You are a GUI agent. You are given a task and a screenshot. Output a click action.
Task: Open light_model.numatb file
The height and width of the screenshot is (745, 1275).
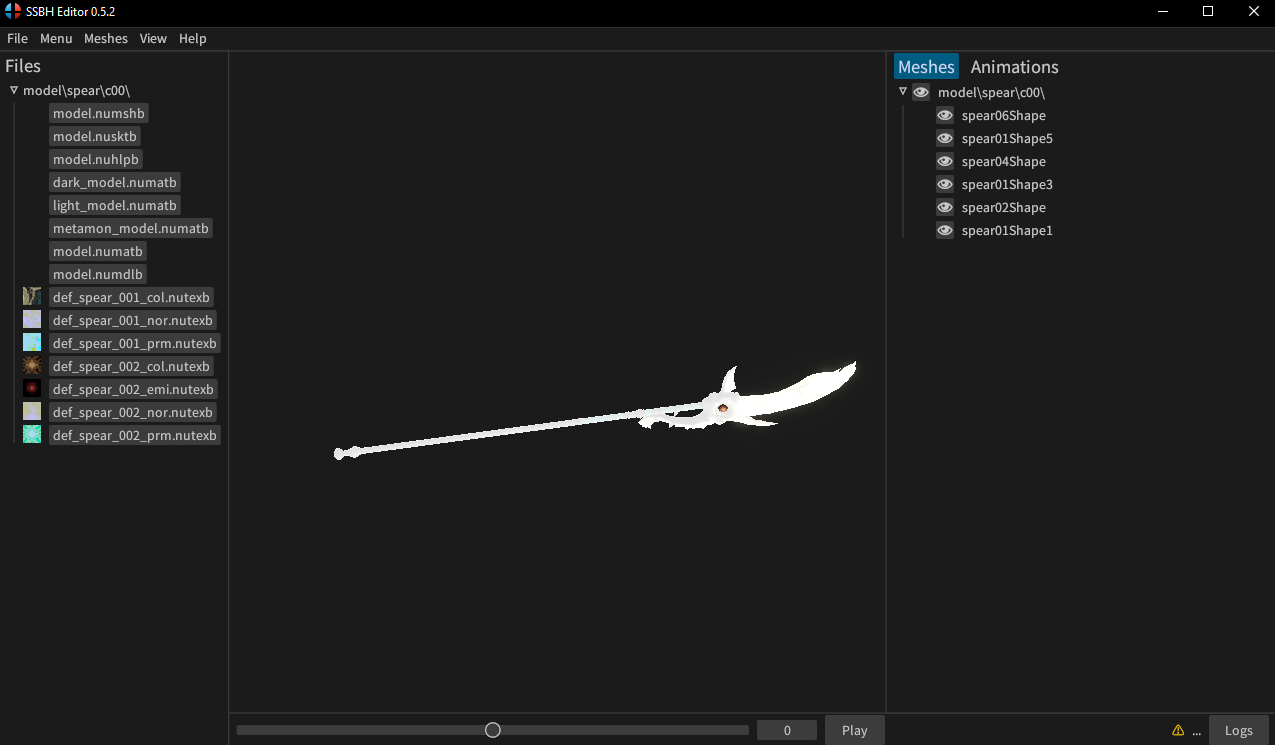[115, 205]
